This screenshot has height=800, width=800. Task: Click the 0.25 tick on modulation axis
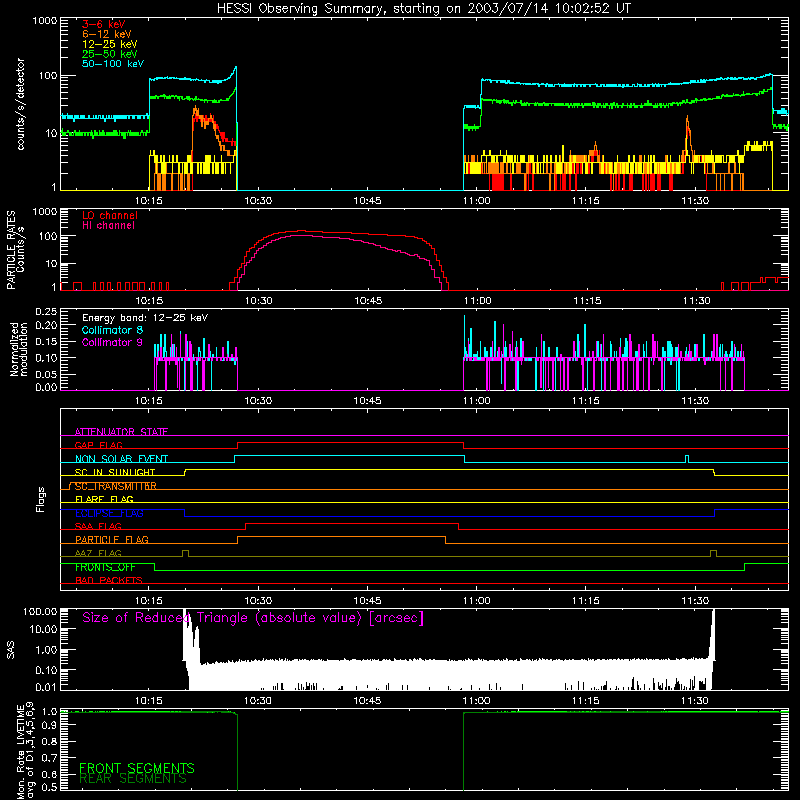[x=46, y=311]
